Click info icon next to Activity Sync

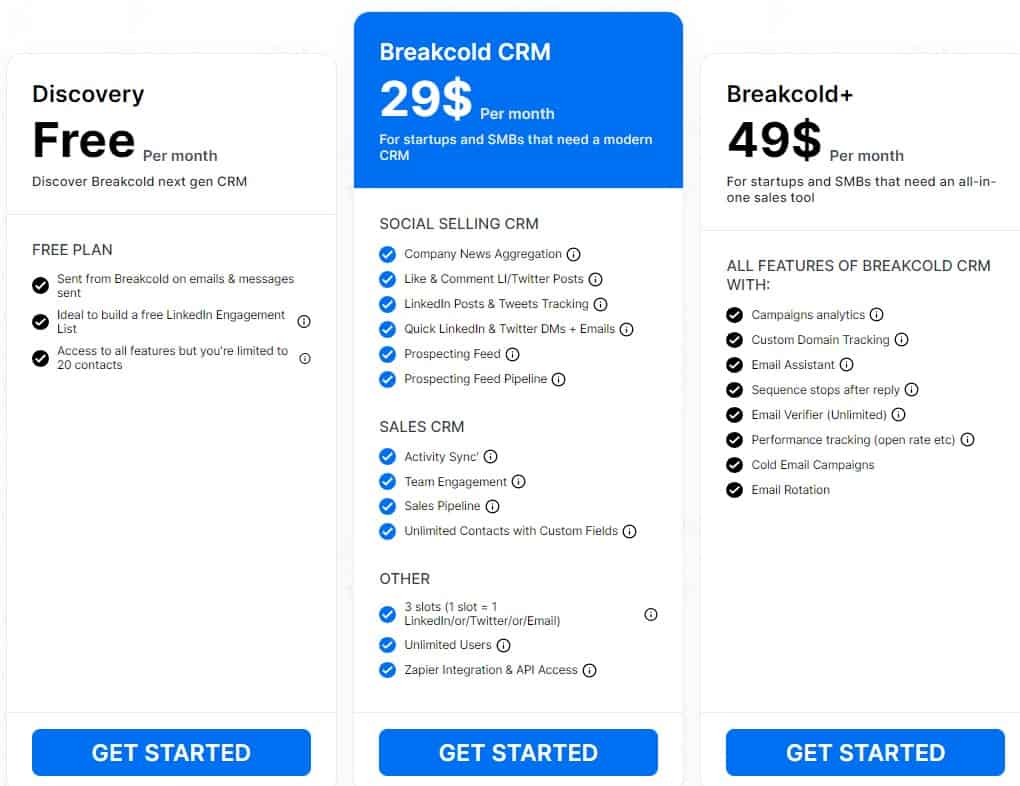click(x=491, y=457)
